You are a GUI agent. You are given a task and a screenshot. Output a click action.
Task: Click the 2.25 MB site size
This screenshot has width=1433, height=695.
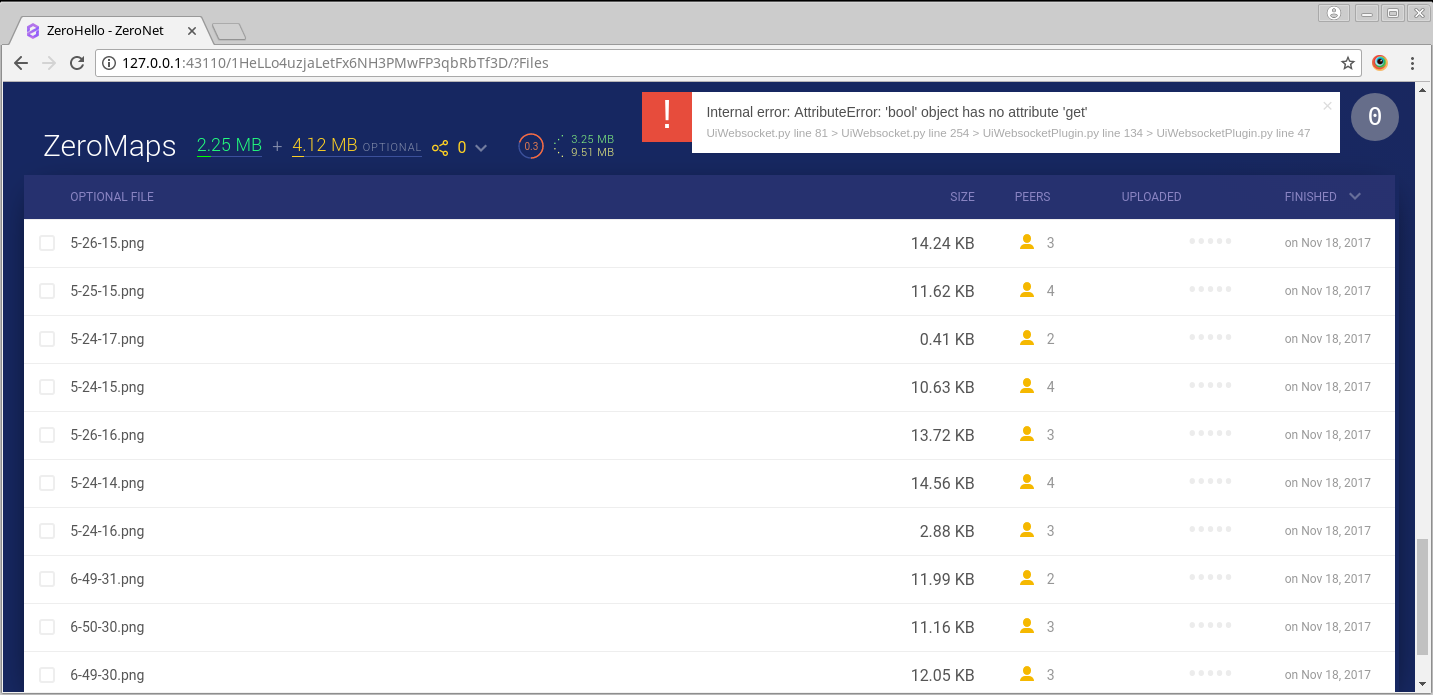click(229, 145)
